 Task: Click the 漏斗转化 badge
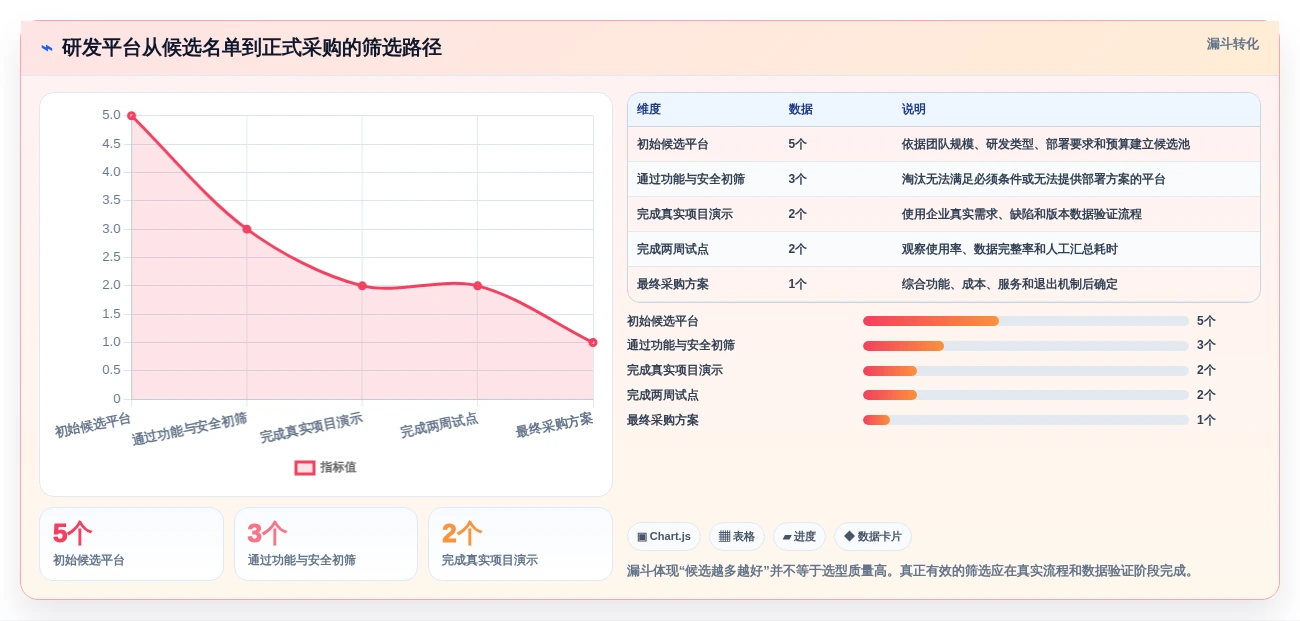tap(1232, 44)
